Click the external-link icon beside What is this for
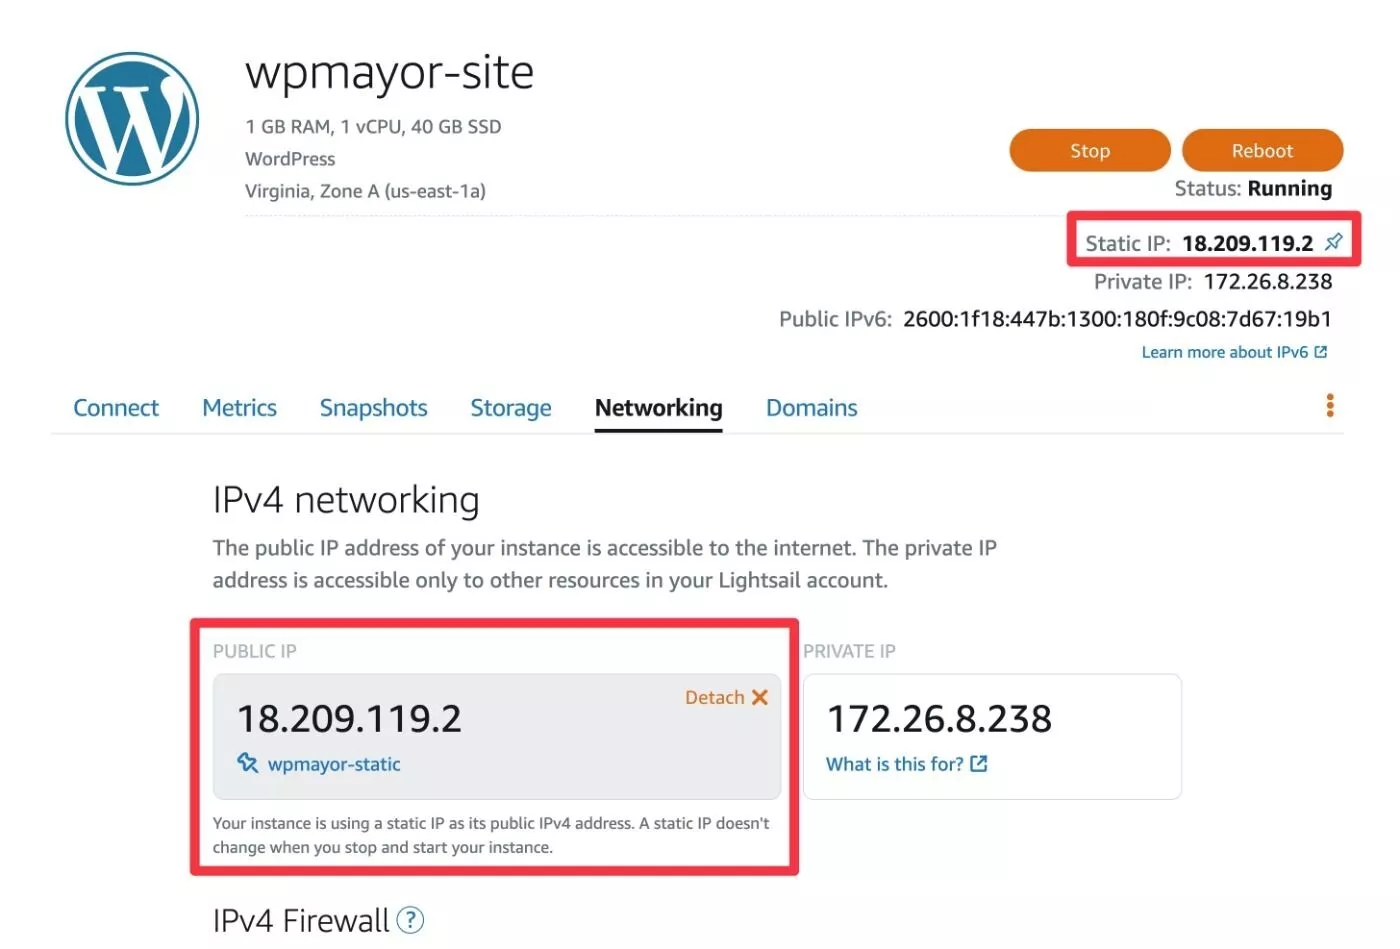This screenshot has width=1400, height=949. pos(979,764)
